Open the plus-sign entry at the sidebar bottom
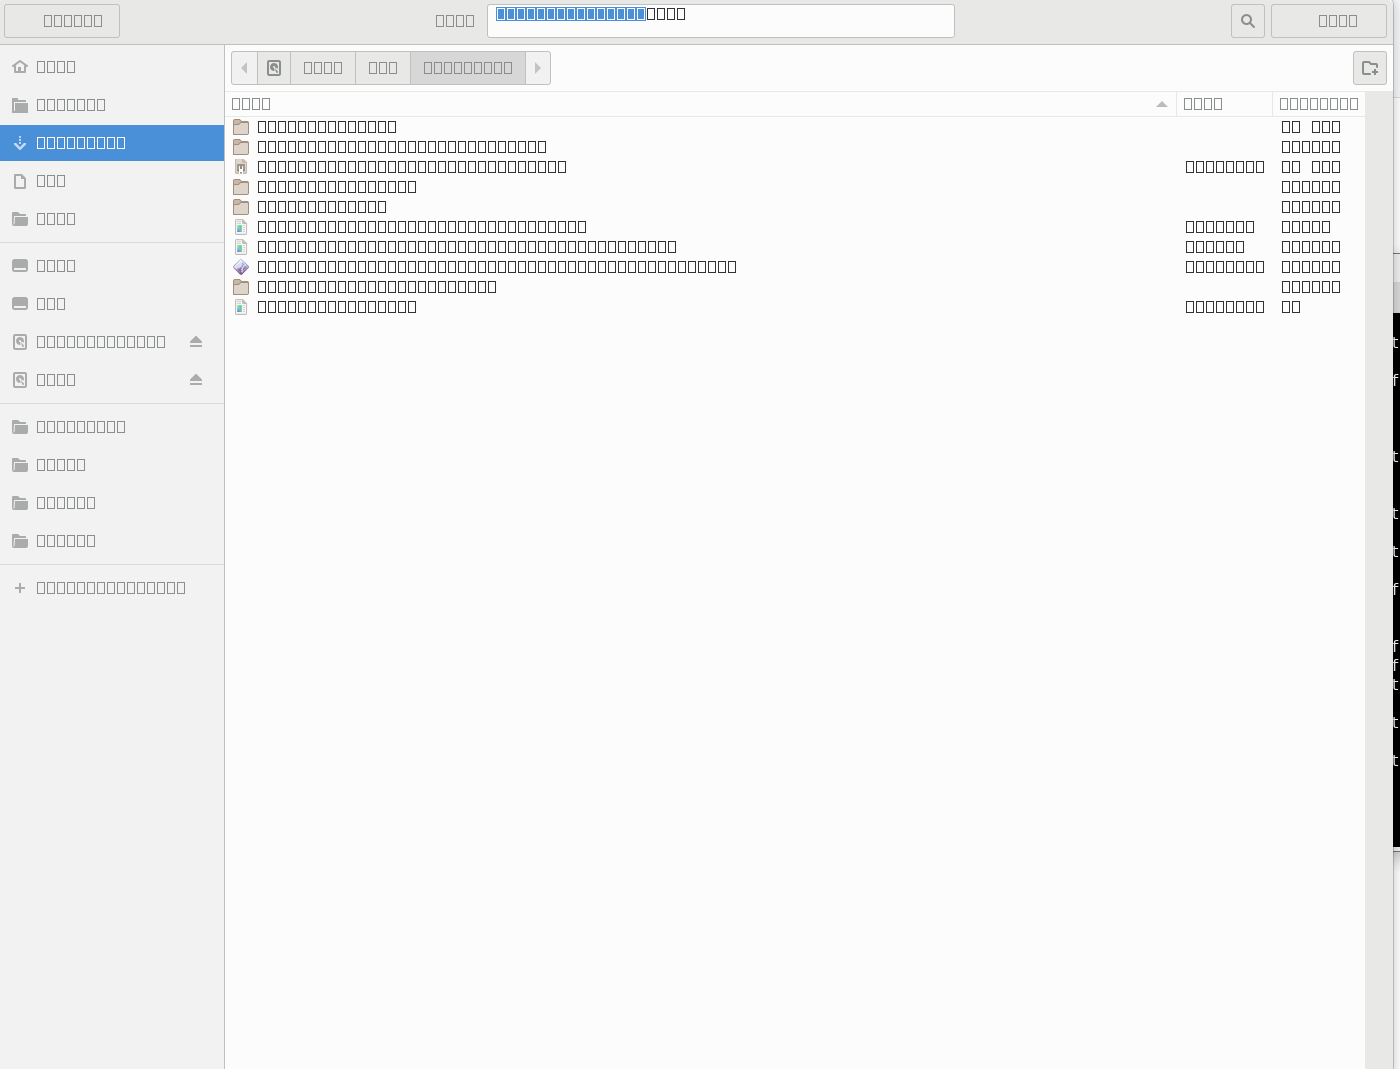This screenshot has height=1069, width=1400. (x=112, y=588)
